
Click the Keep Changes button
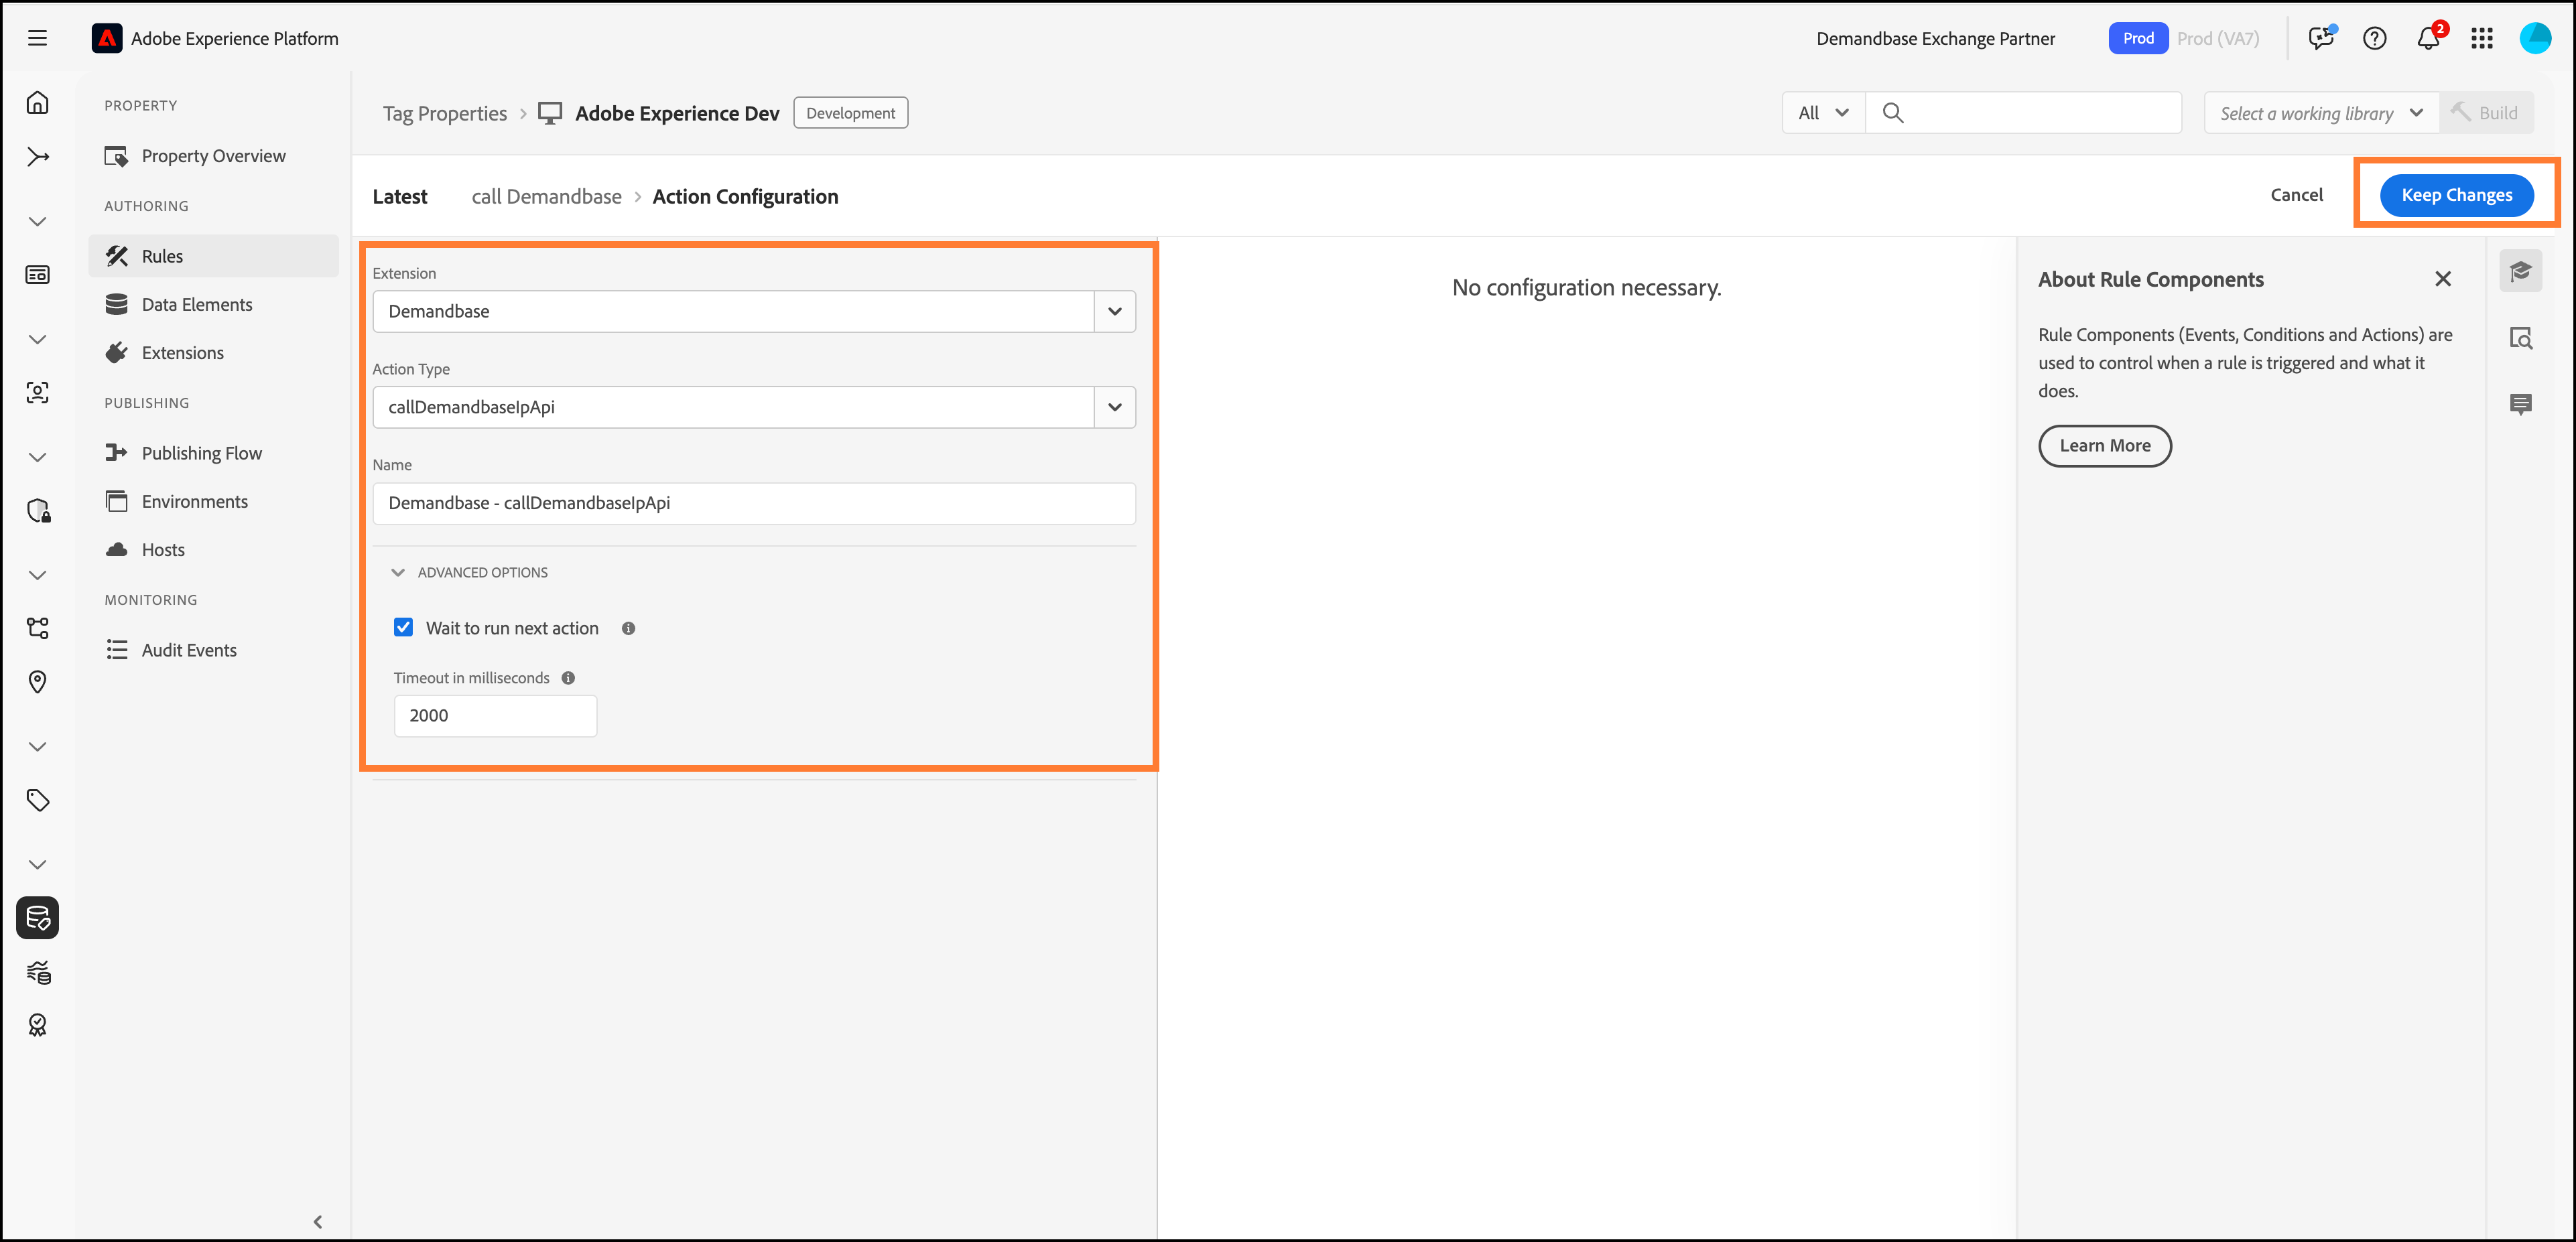2456,195
